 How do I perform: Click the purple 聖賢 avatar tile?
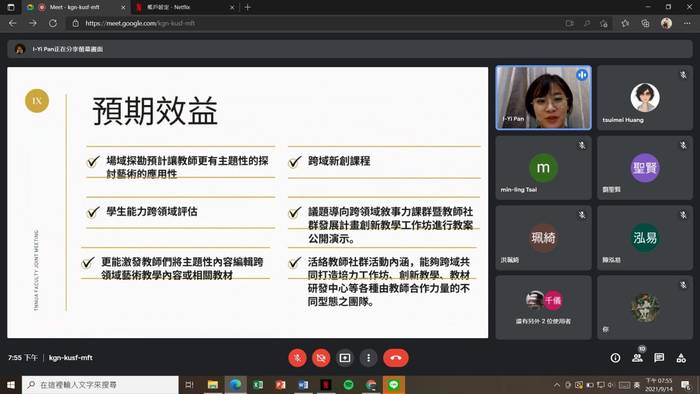tap(645, 168)
